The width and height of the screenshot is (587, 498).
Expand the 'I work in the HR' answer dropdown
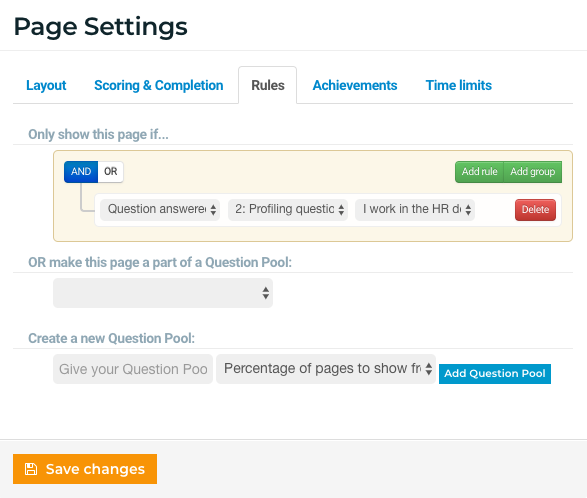pyautogui.click(x=415, y=209)
